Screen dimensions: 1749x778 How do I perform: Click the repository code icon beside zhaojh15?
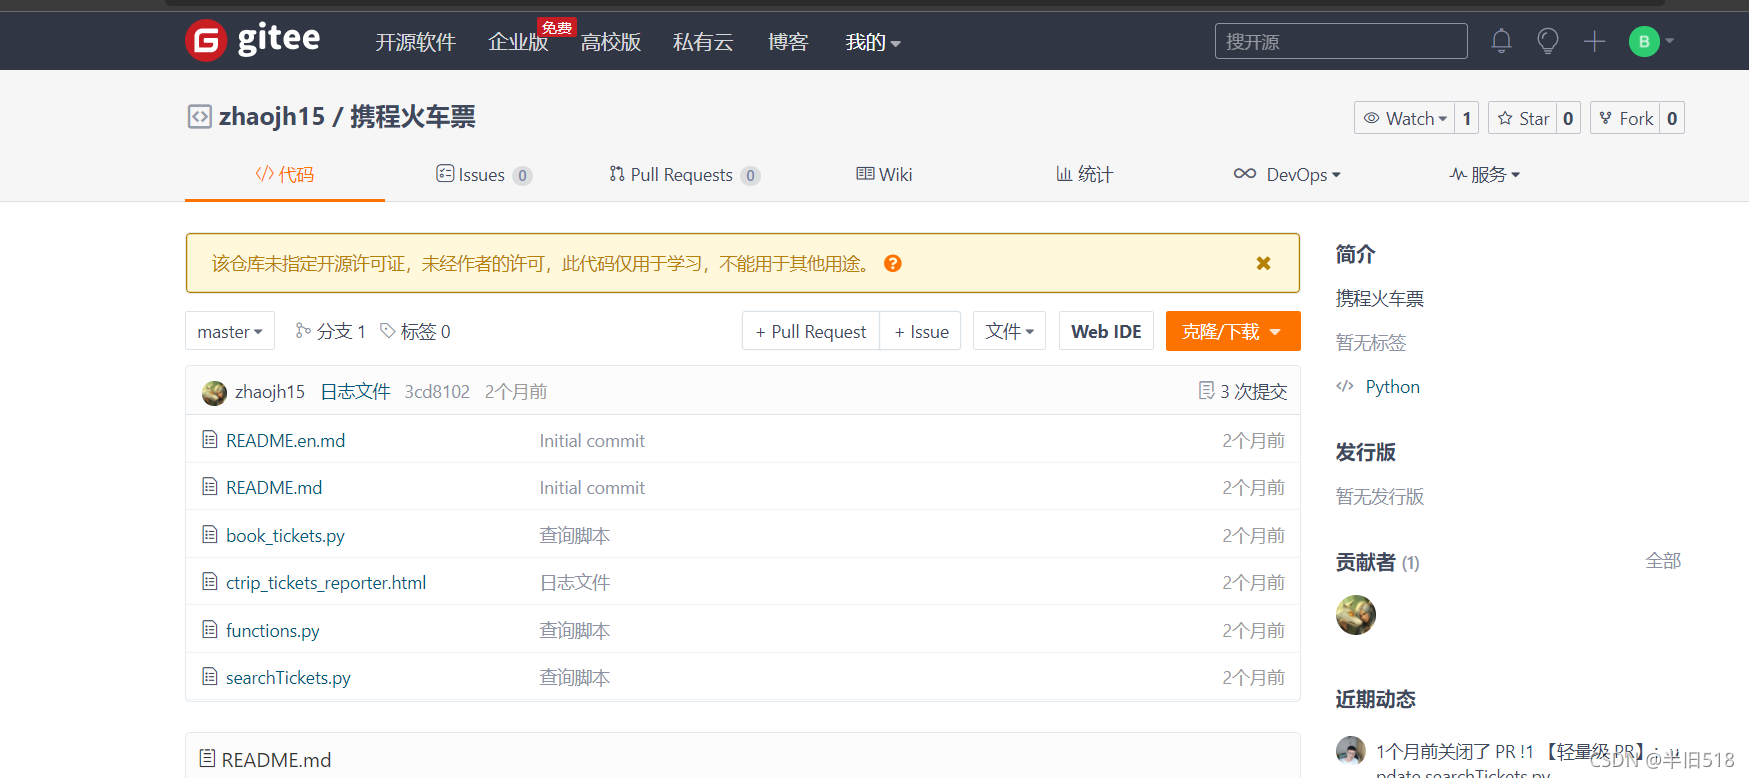point(199,117)
